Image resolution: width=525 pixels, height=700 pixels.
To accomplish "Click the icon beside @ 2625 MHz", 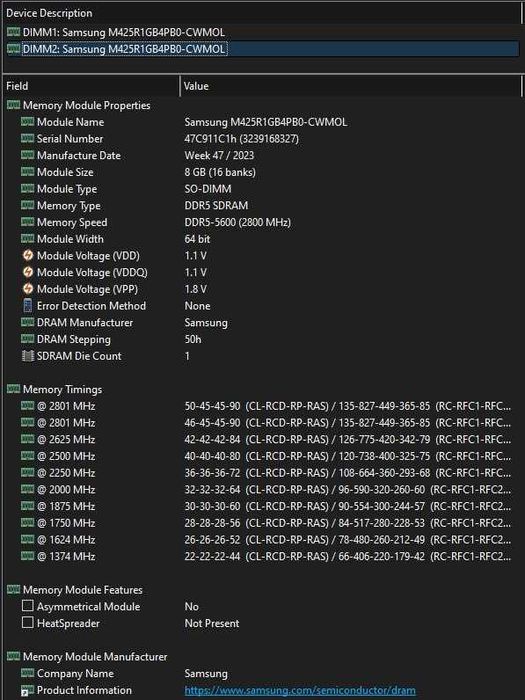I will pos(27,439).
